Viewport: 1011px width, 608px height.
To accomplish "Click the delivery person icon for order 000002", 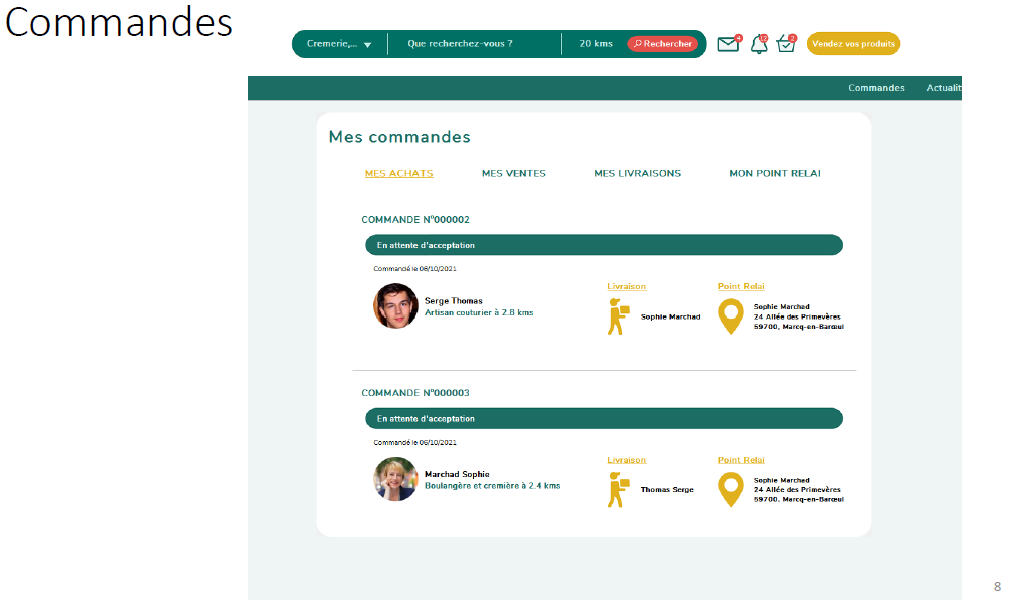I will click(x=618, y=316).
